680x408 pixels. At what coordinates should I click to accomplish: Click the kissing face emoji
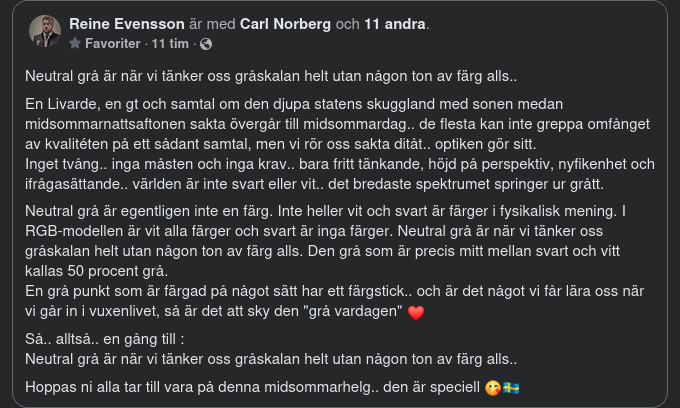491,387
